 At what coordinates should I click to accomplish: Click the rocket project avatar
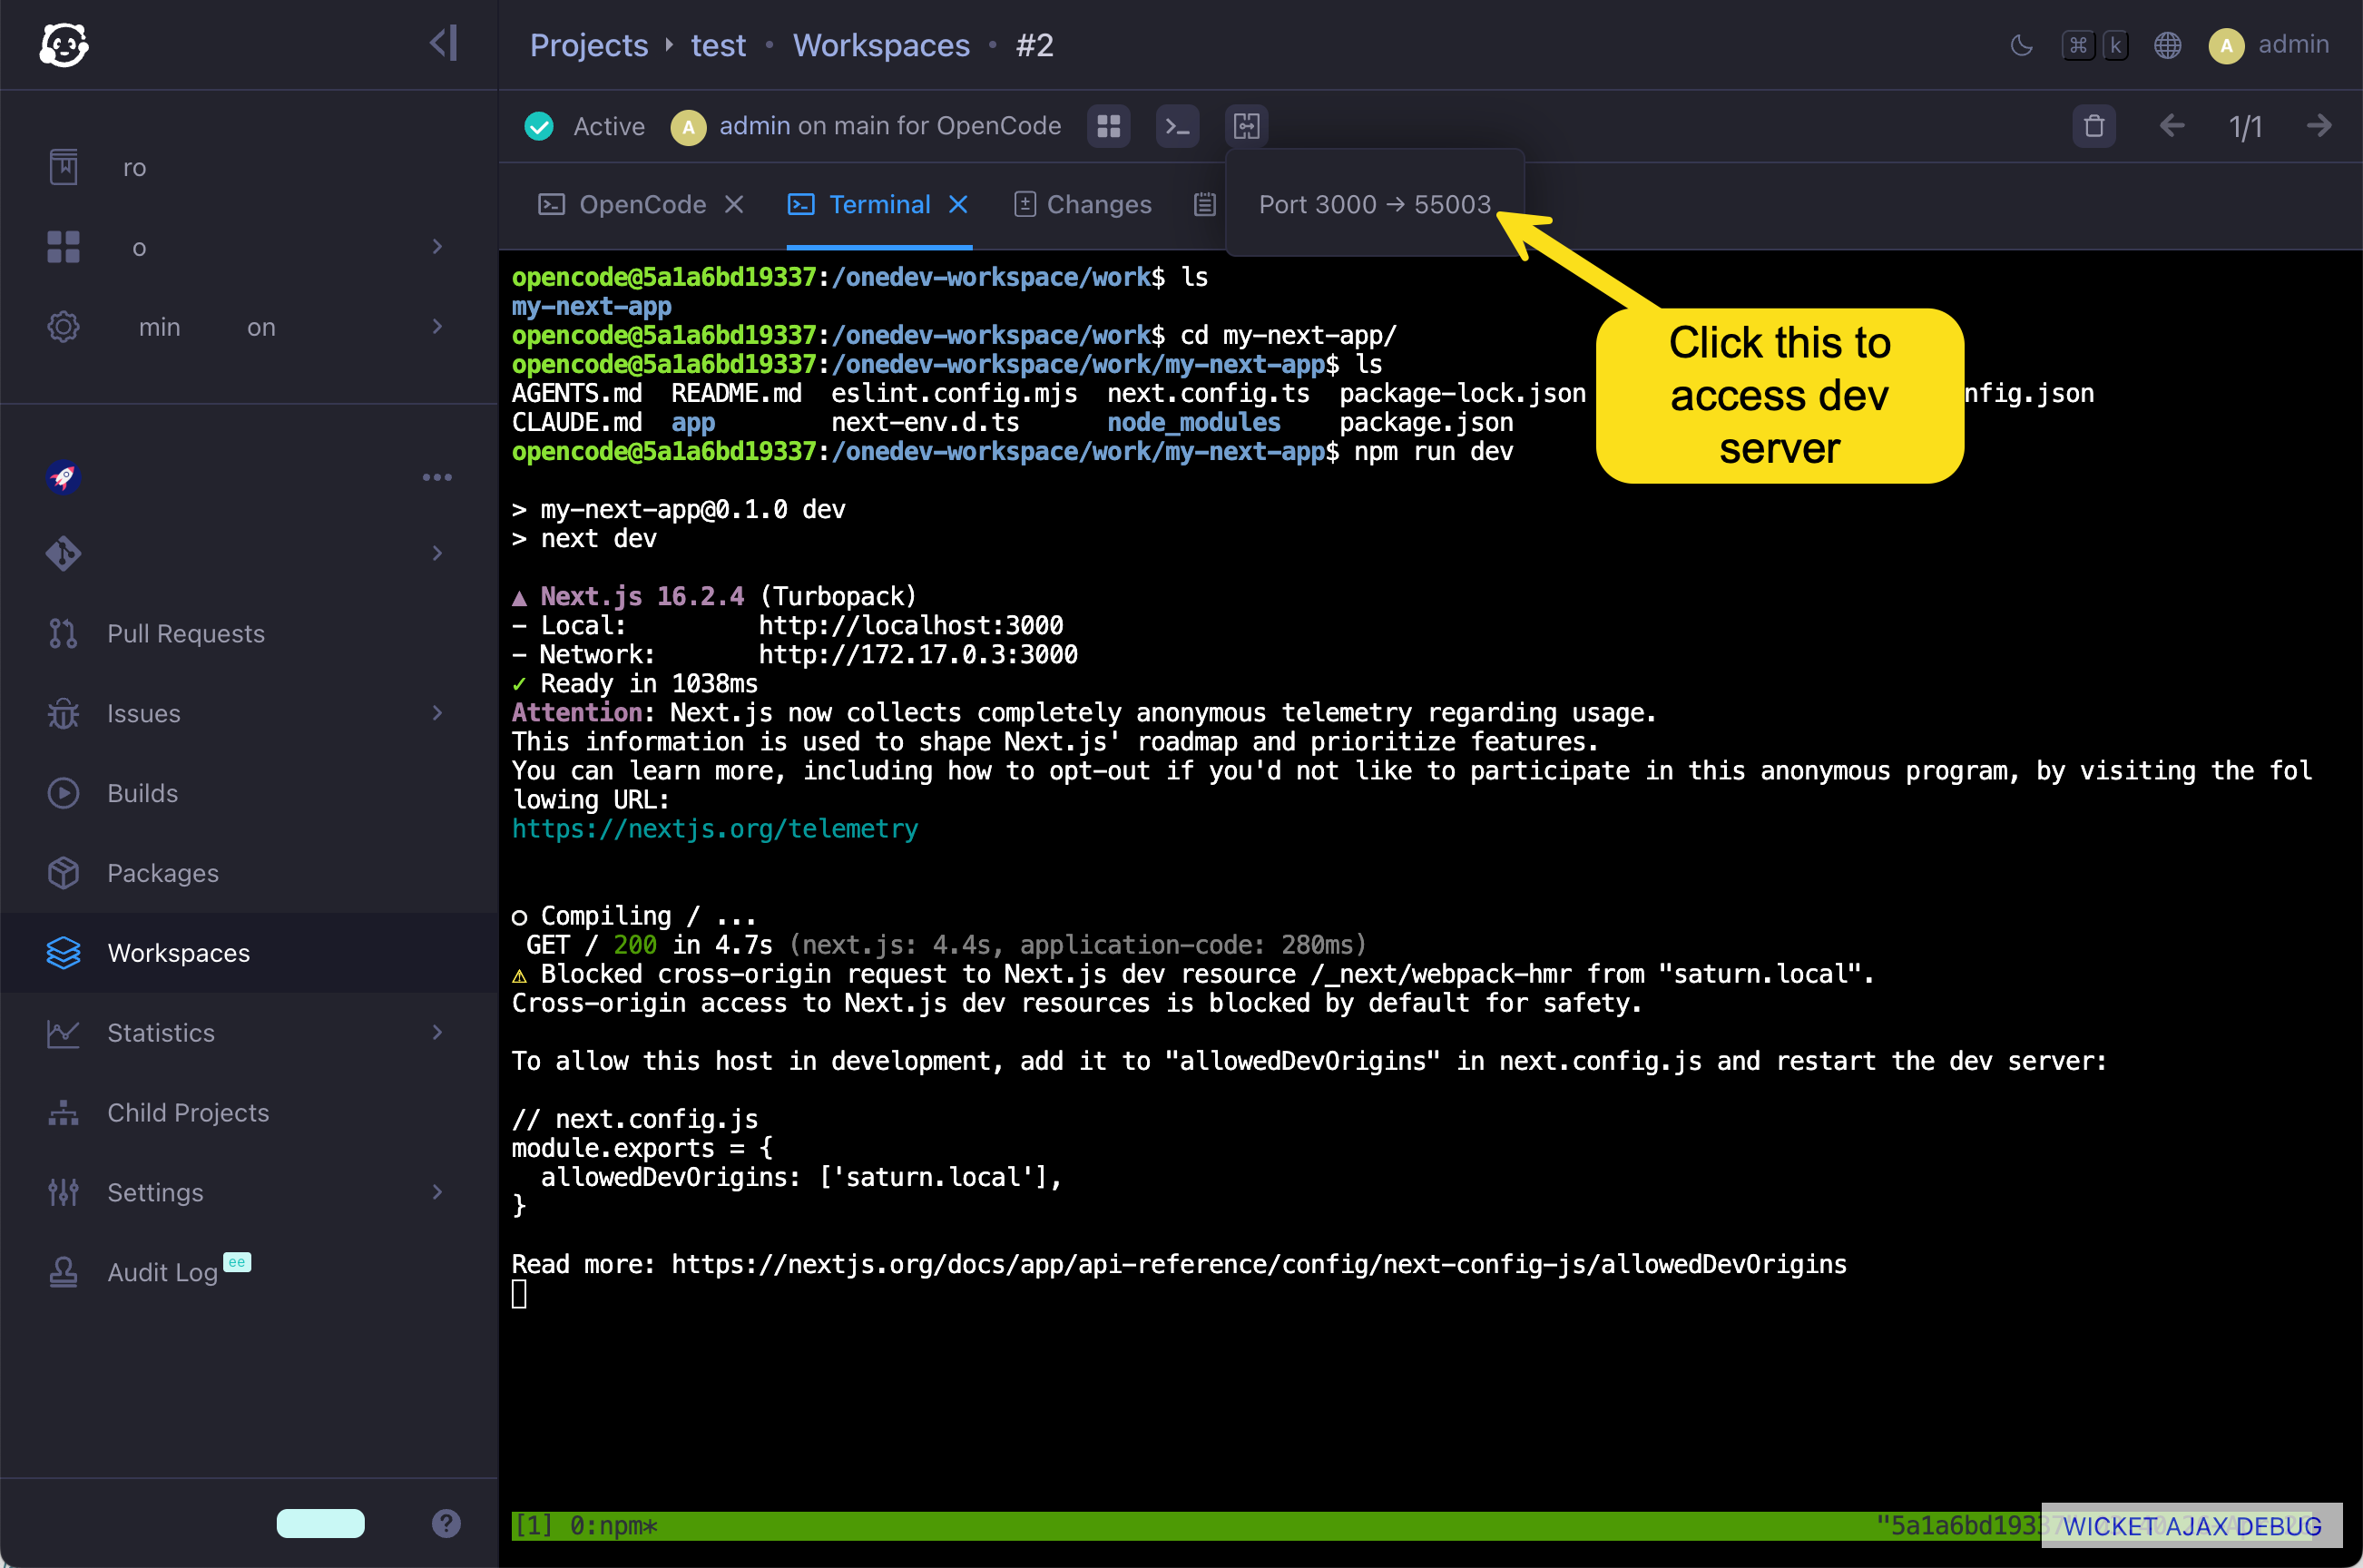click(63, 477)
